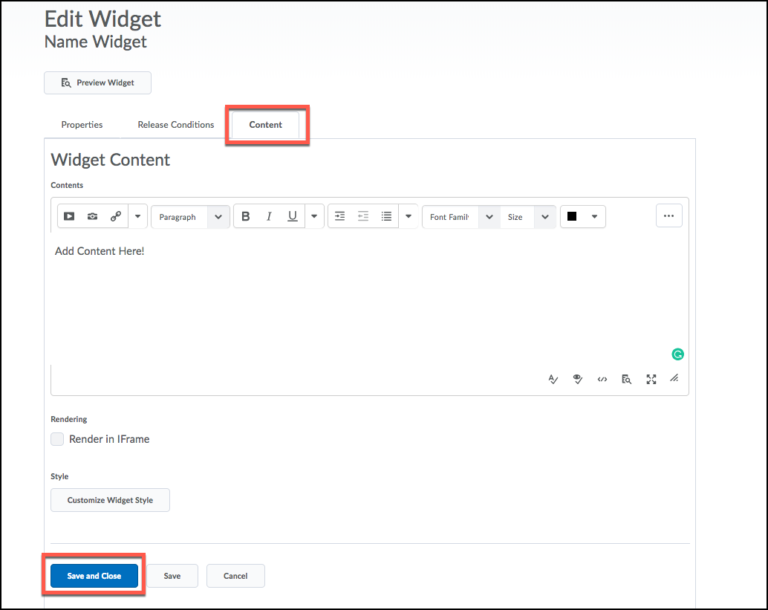Click the black text color swatch
Viewport: 768px width, 610px height.
[572, 217]
